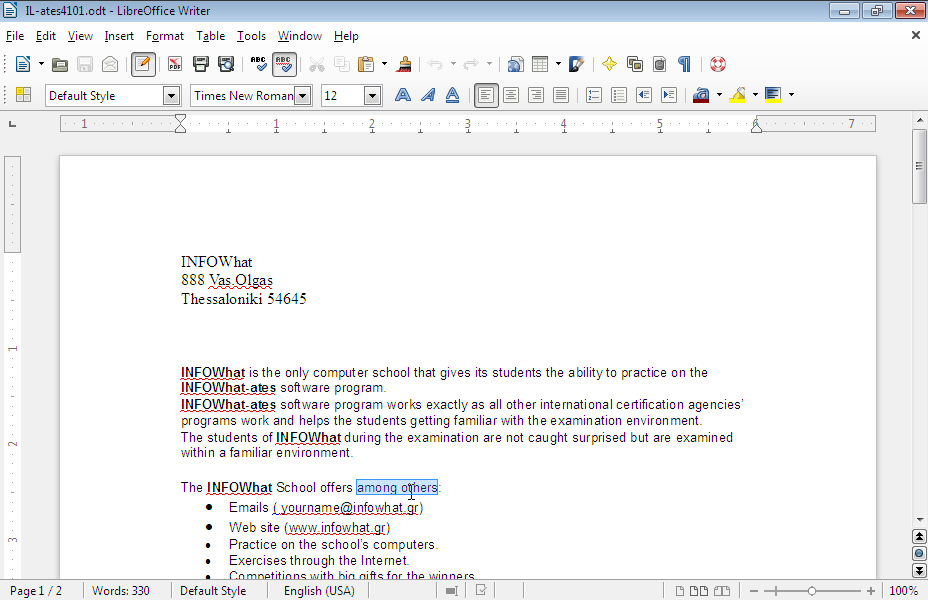Apply Bold formatting icon

pos(402,95)
